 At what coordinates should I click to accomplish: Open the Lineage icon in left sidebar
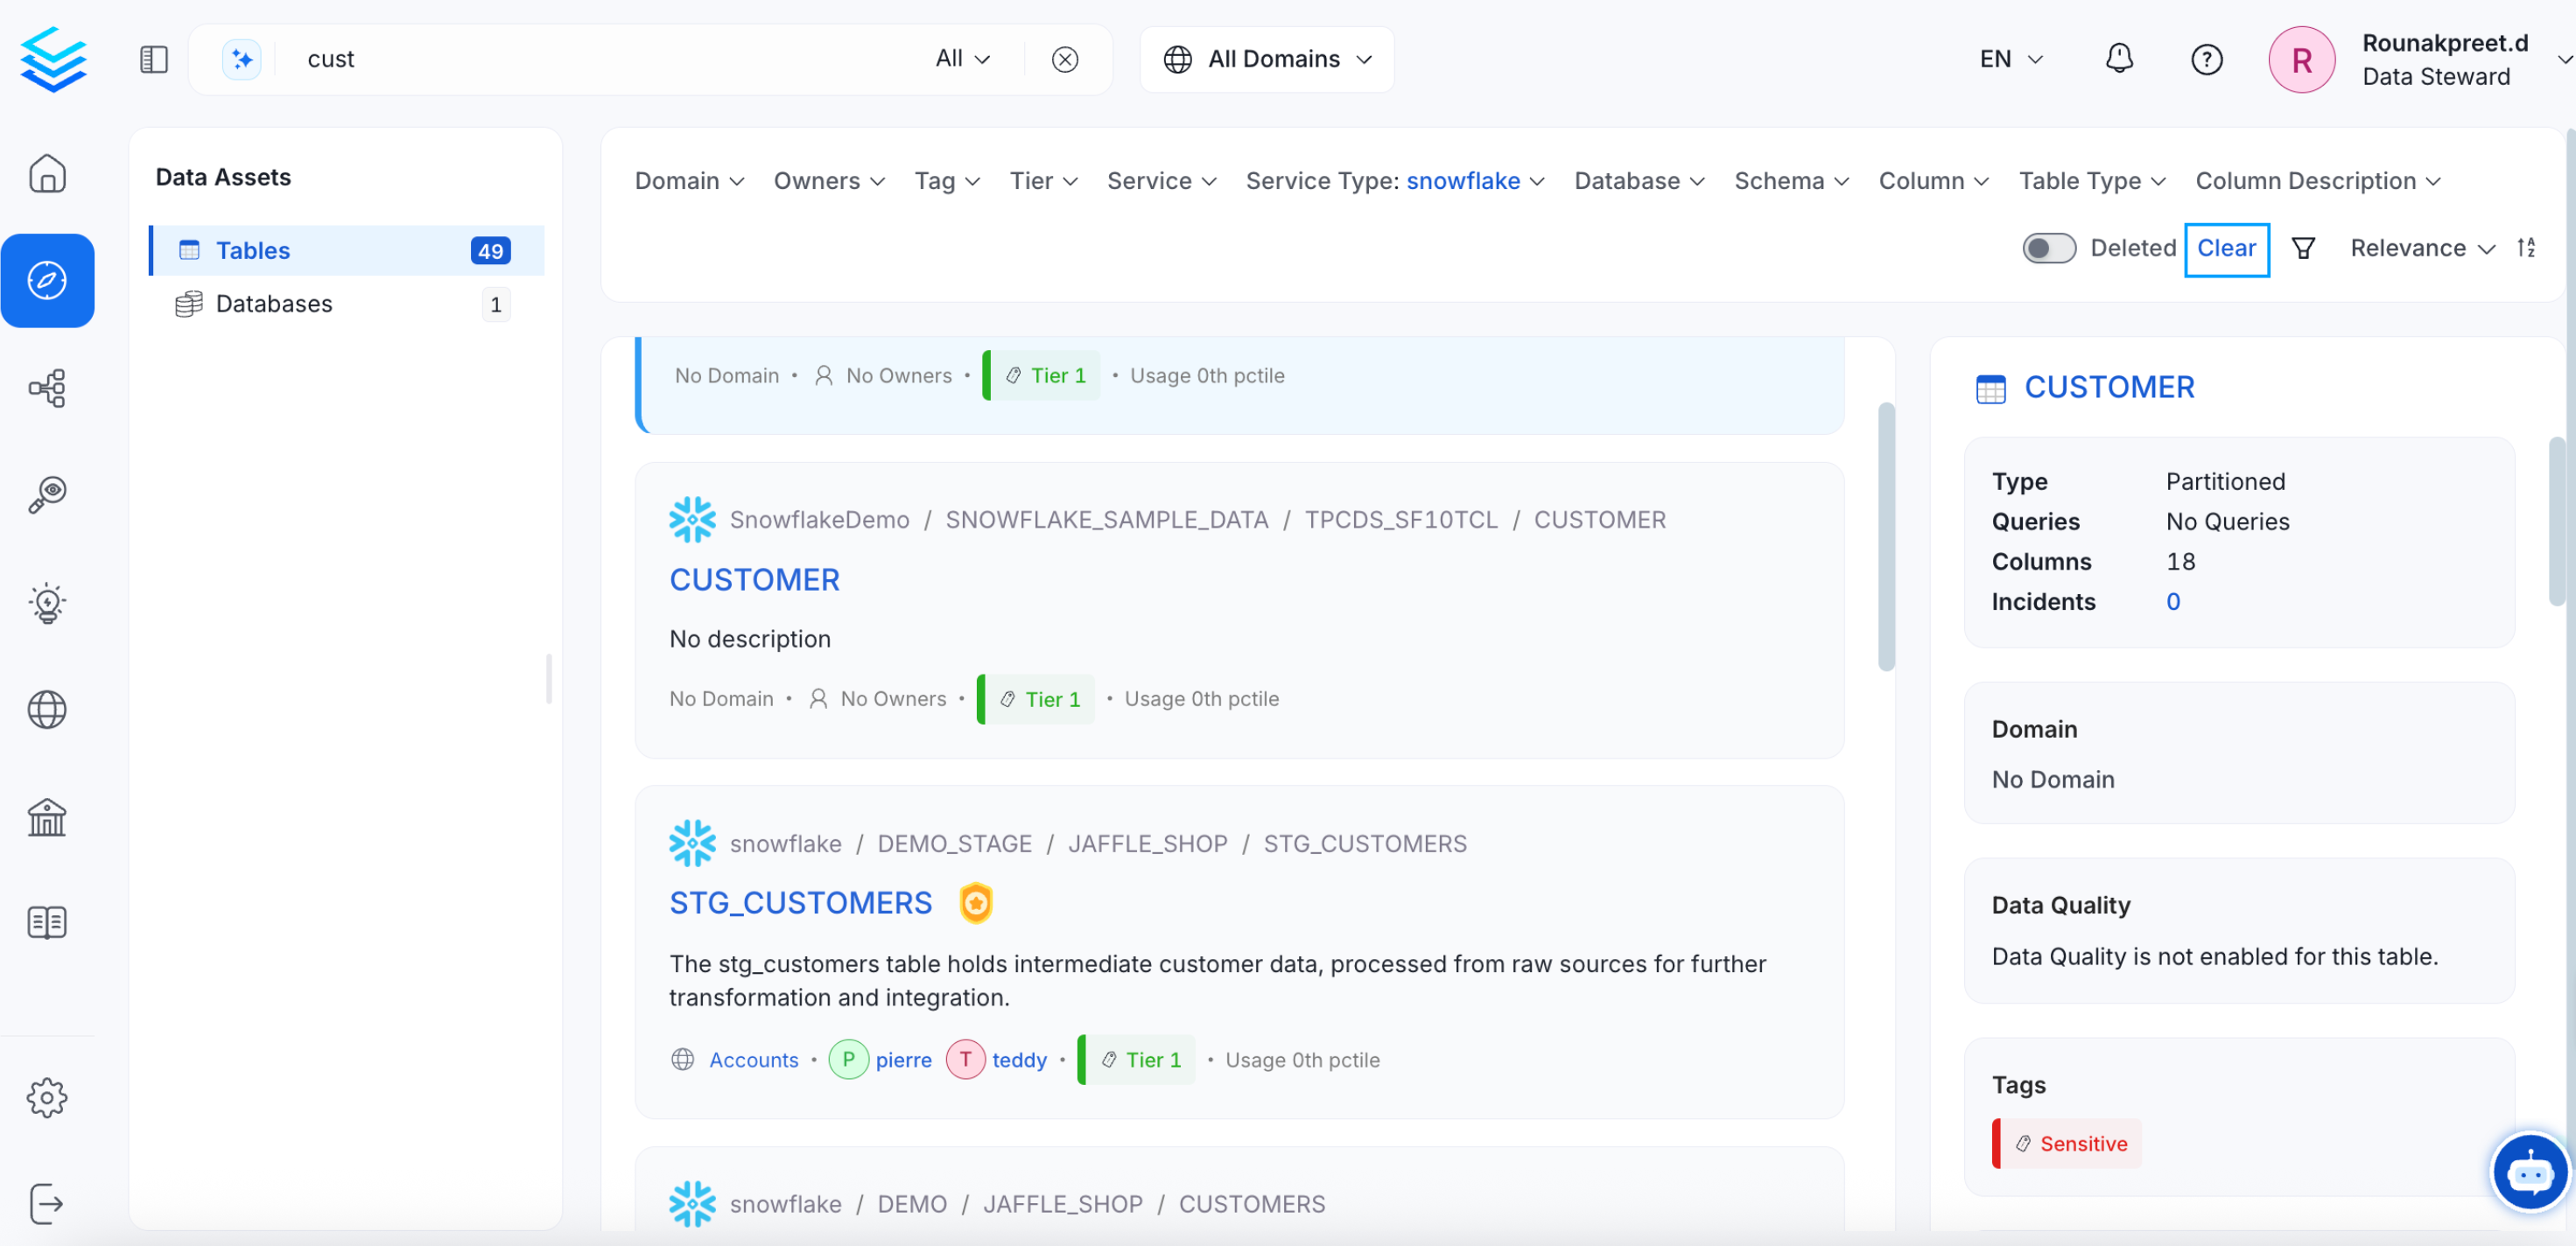click(47, 388)
